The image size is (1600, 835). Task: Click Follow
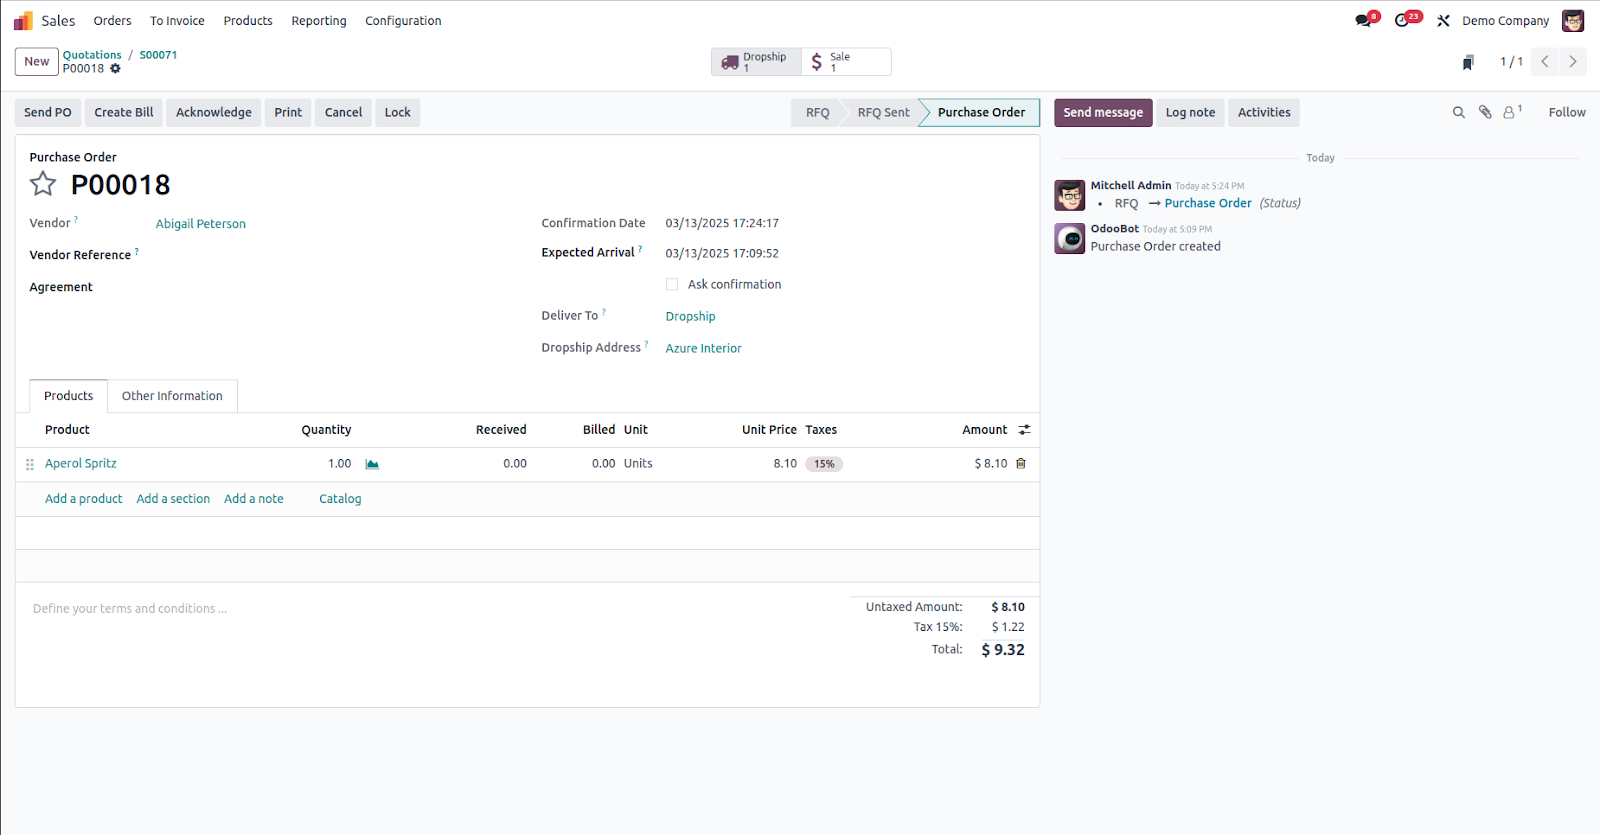pyautogui.click(x=1567, y=112)
